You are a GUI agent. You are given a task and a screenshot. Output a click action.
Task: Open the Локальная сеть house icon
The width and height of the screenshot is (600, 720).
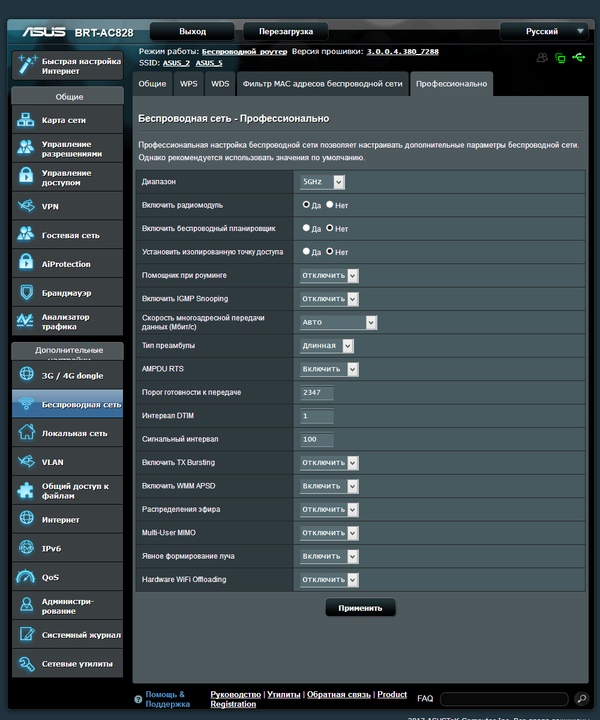coord(26,433)
